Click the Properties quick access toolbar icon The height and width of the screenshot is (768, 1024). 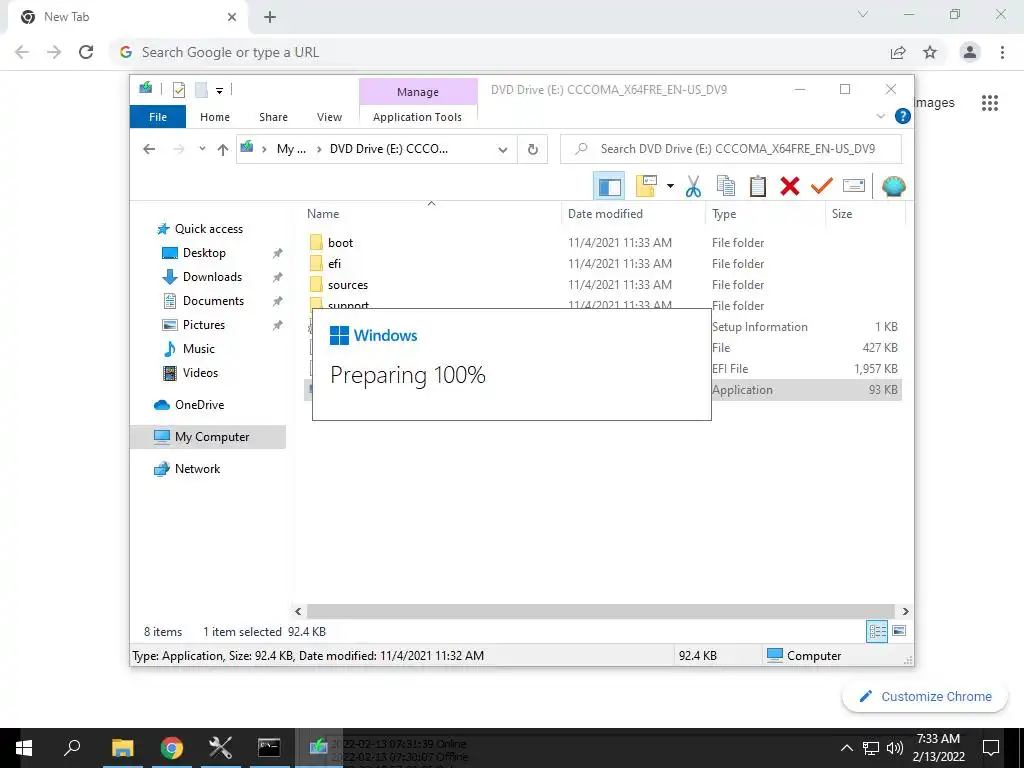[178, 89]
